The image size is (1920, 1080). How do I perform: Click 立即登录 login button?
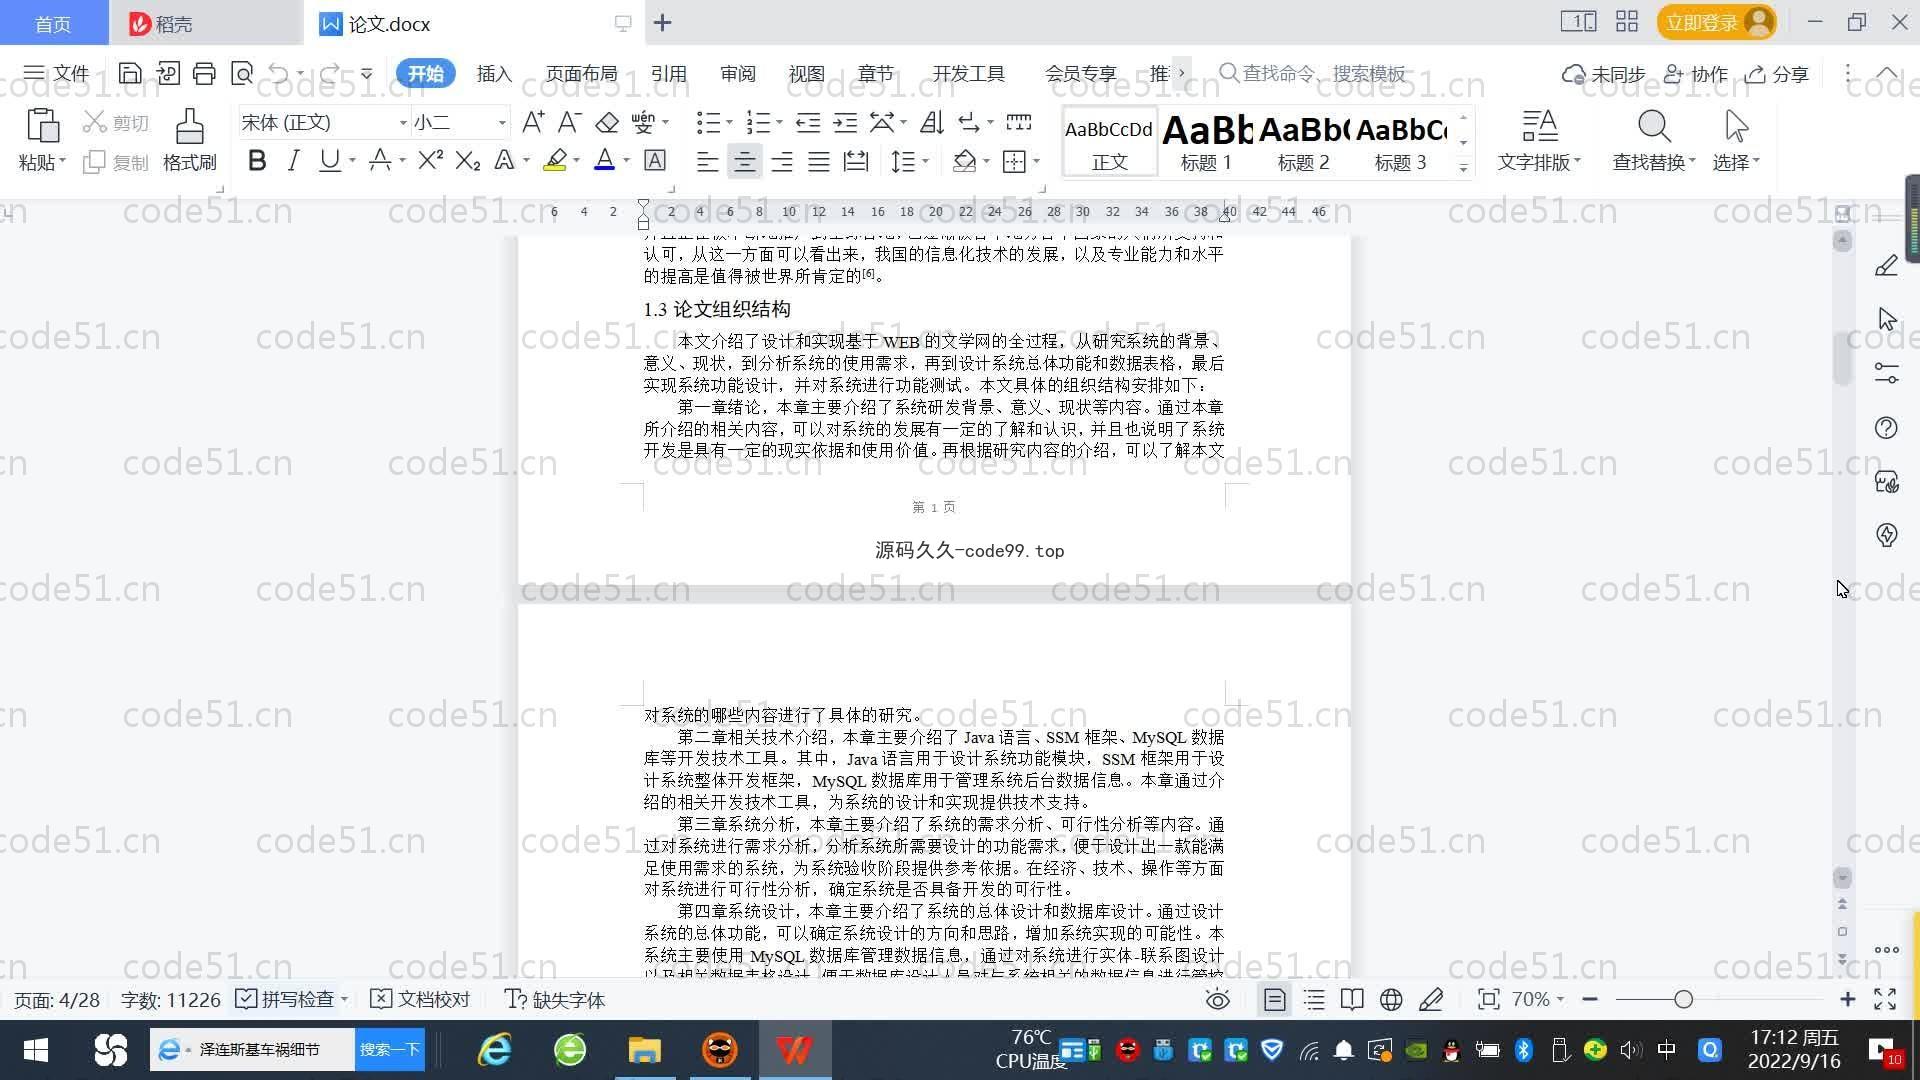tap(1716, 22)
